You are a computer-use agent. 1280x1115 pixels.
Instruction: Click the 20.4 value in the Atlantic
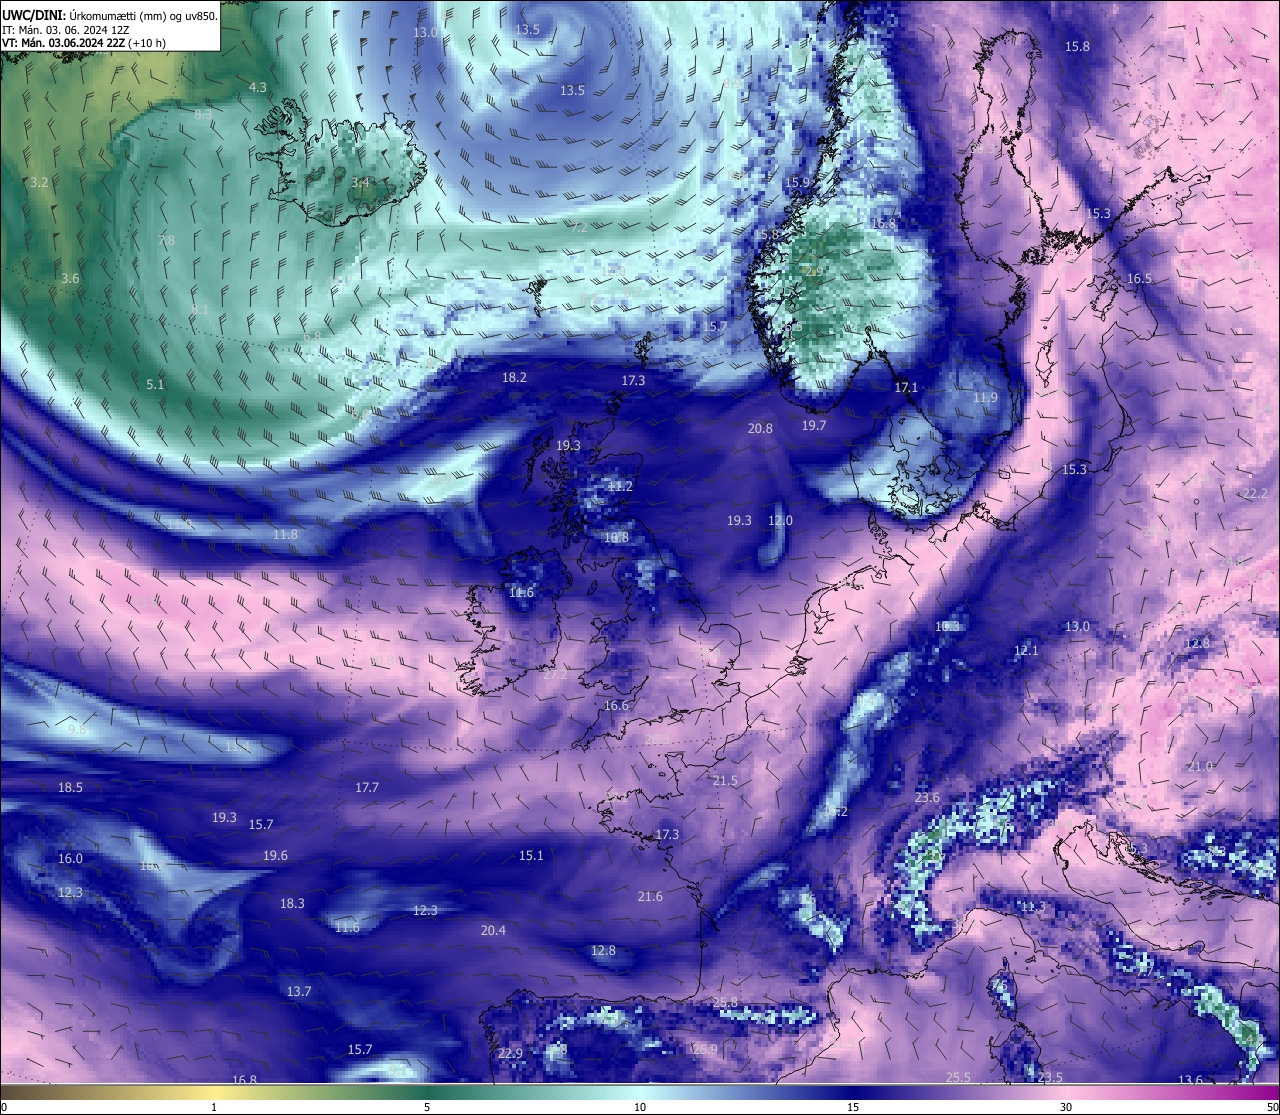tap(493, 931)
